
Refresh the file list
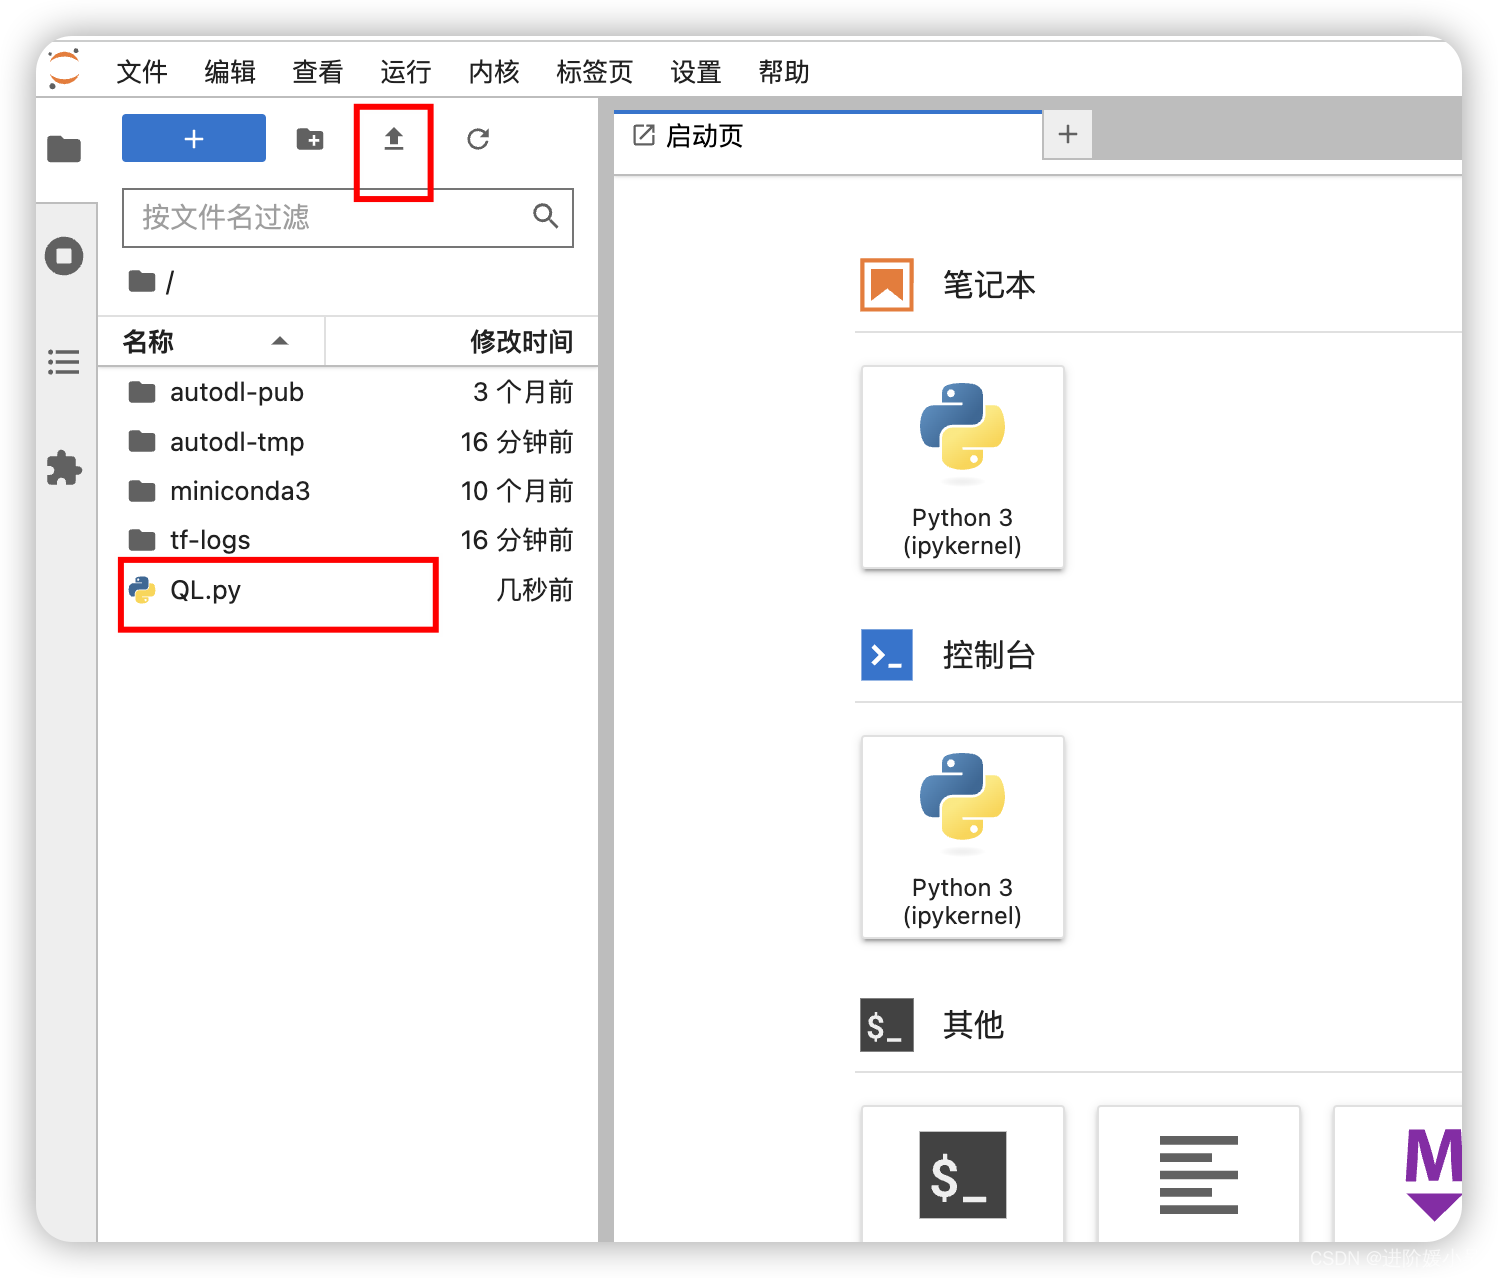coord(478,139)
